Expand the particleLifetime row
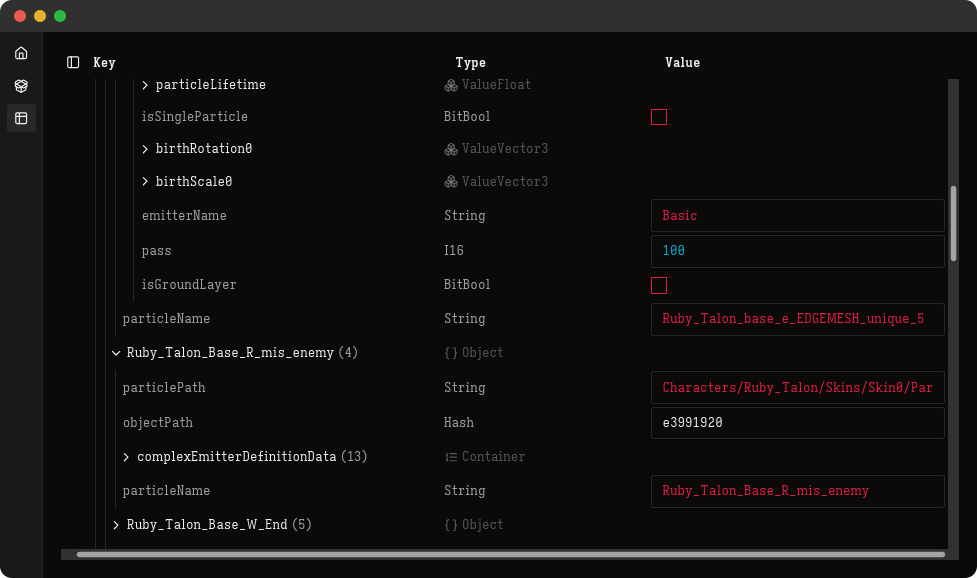 click(145, 85)
